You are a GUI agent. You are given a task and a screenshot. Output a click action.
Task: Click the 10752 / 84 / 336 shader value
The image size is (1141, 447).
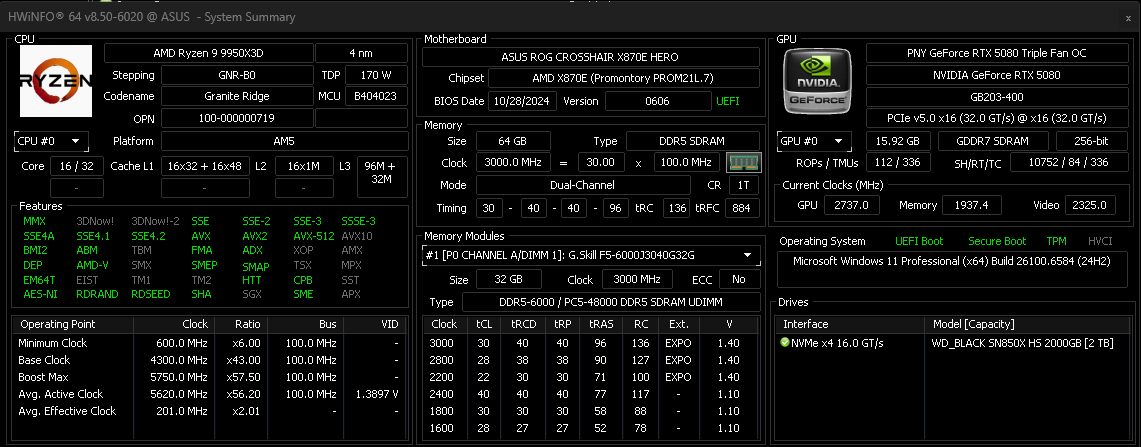pos(1069,162)
